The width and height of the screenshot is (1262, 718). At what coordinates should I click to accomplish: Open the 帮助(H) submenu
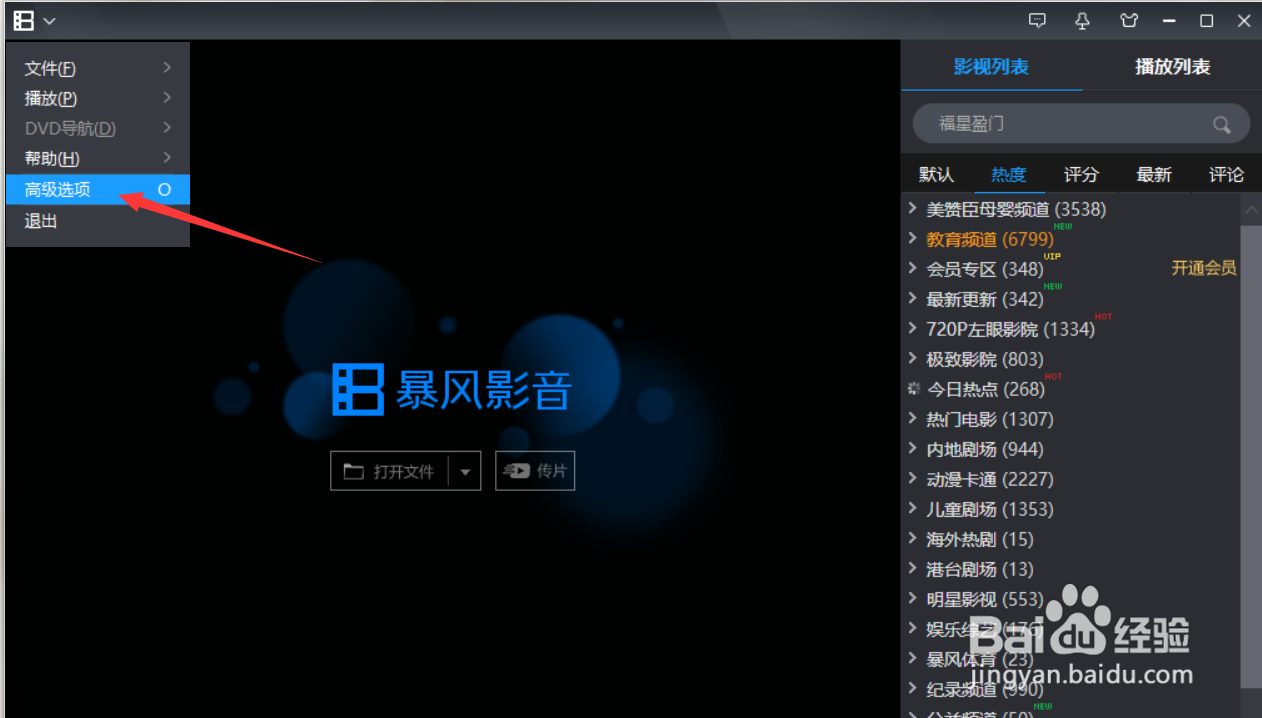[97, 158]
